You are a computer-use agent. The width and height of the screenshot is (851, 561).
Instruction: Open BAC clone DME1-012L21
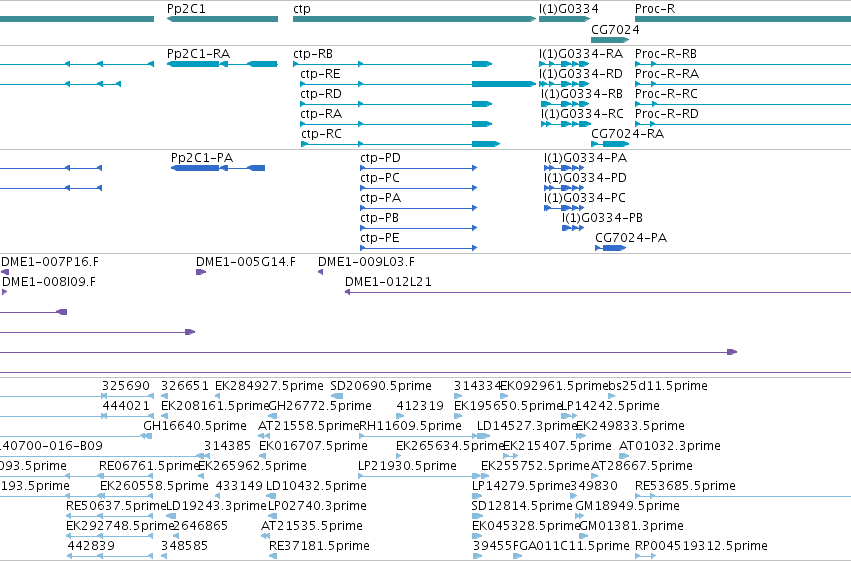tap(389, 282)
